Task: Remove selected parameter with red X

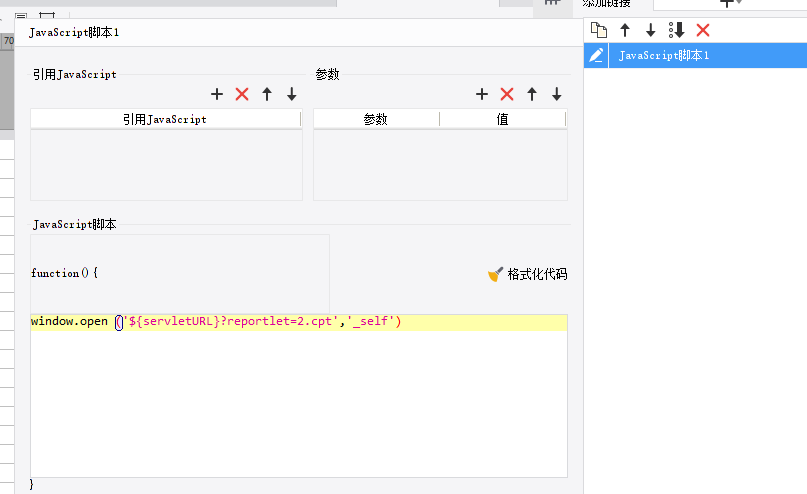Action: click(507, 94)
